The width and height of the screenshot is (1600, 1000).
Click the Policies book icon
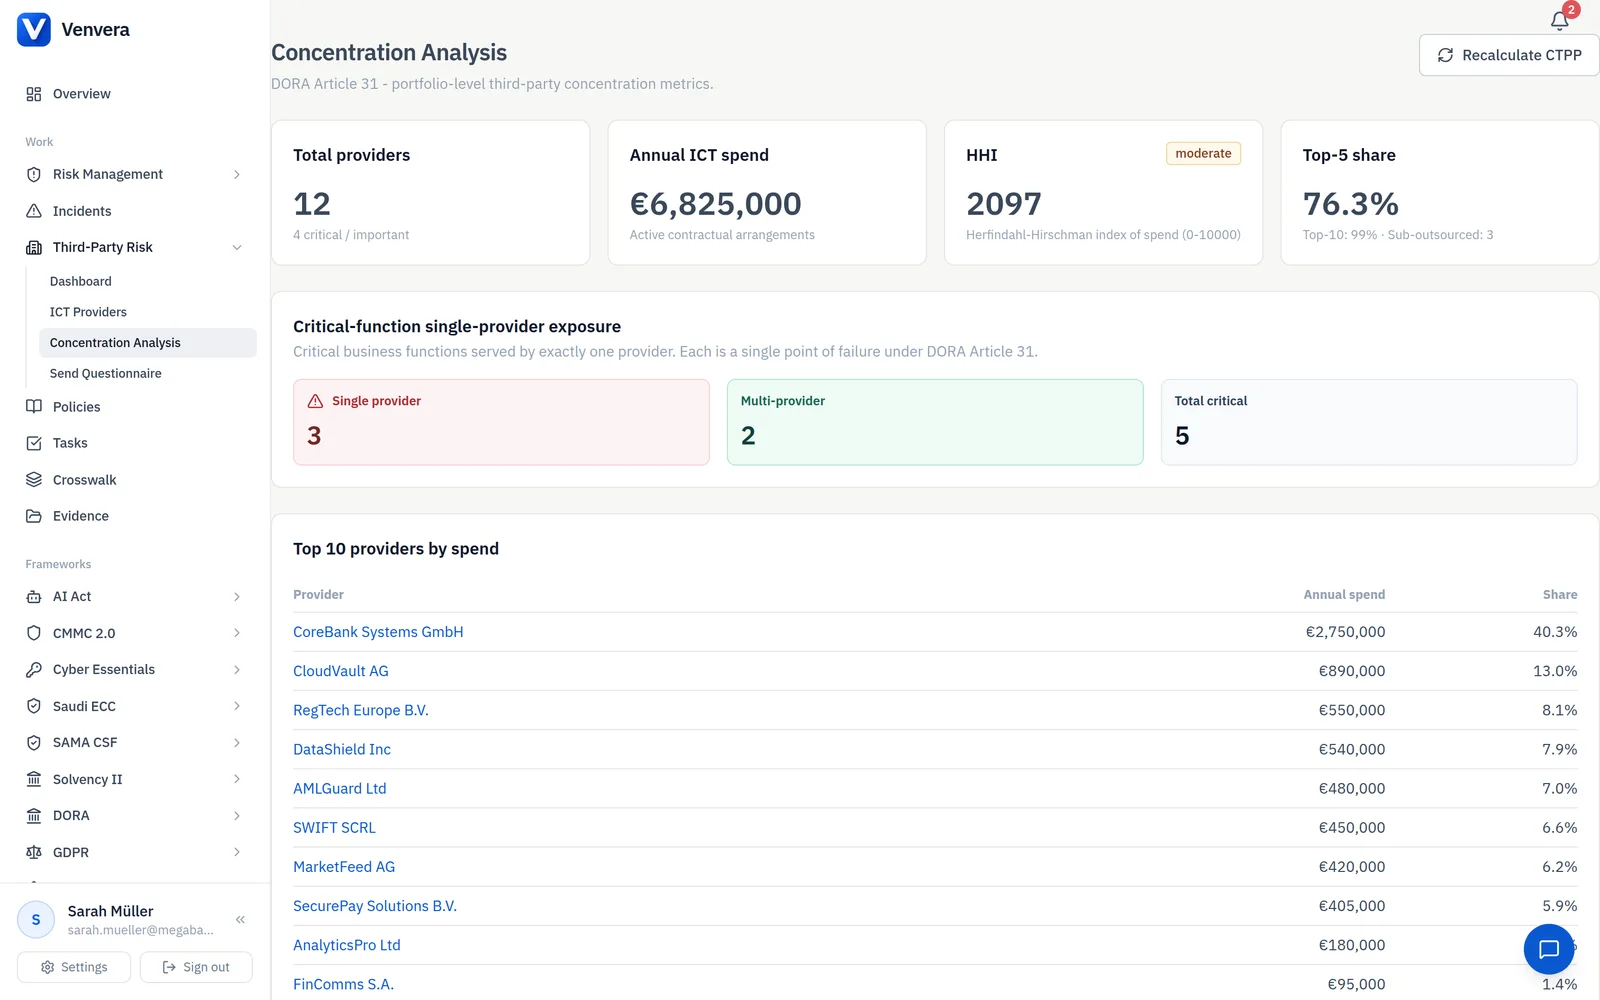coord(34,407)
